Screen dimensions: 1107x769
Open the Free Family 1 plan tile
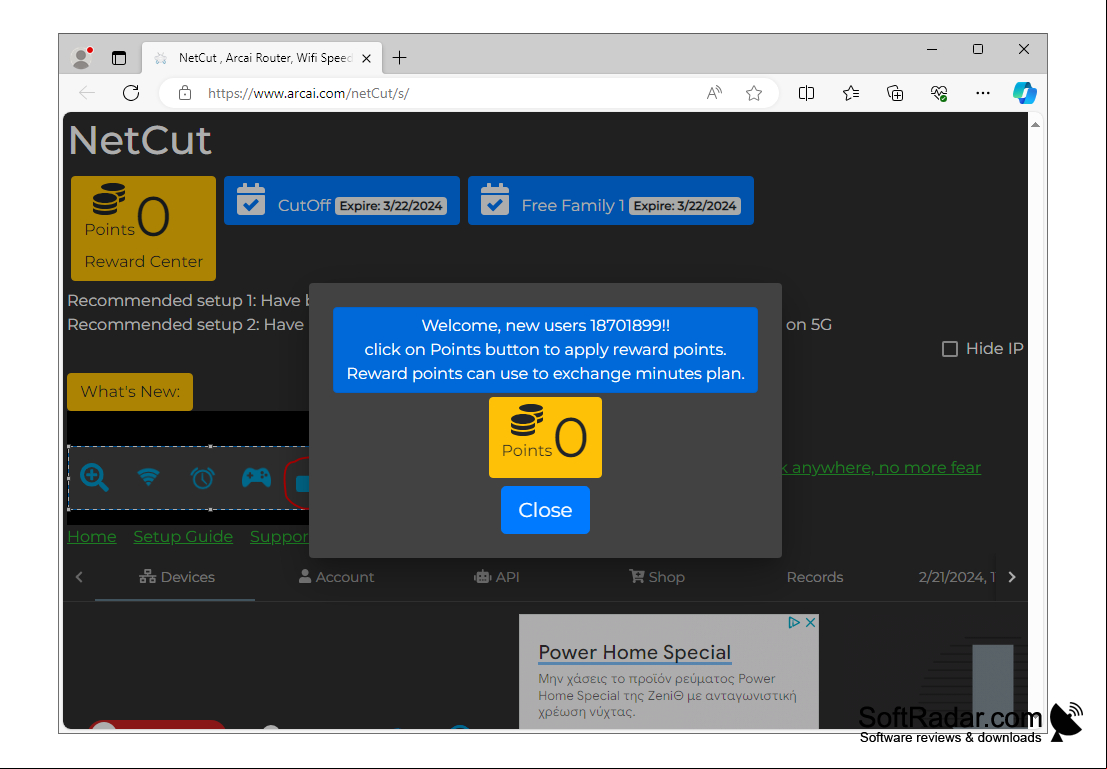click(611, 201)
